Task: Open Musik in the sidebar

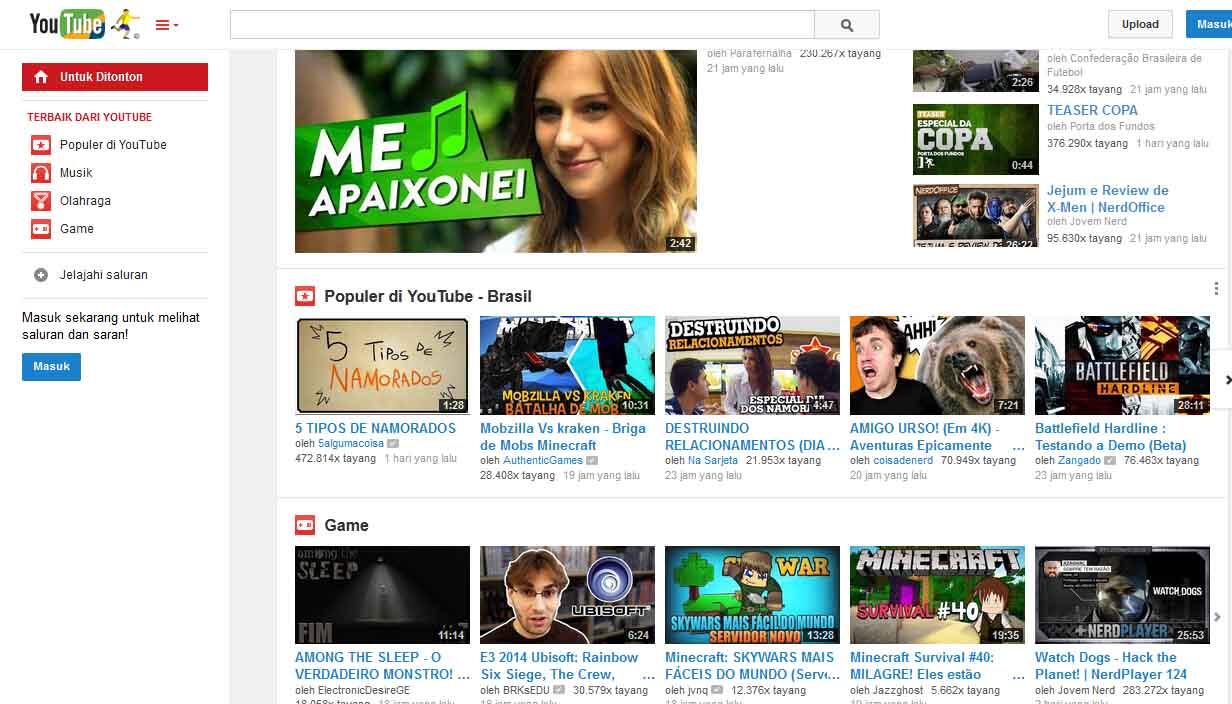Action: pos(76,173)
